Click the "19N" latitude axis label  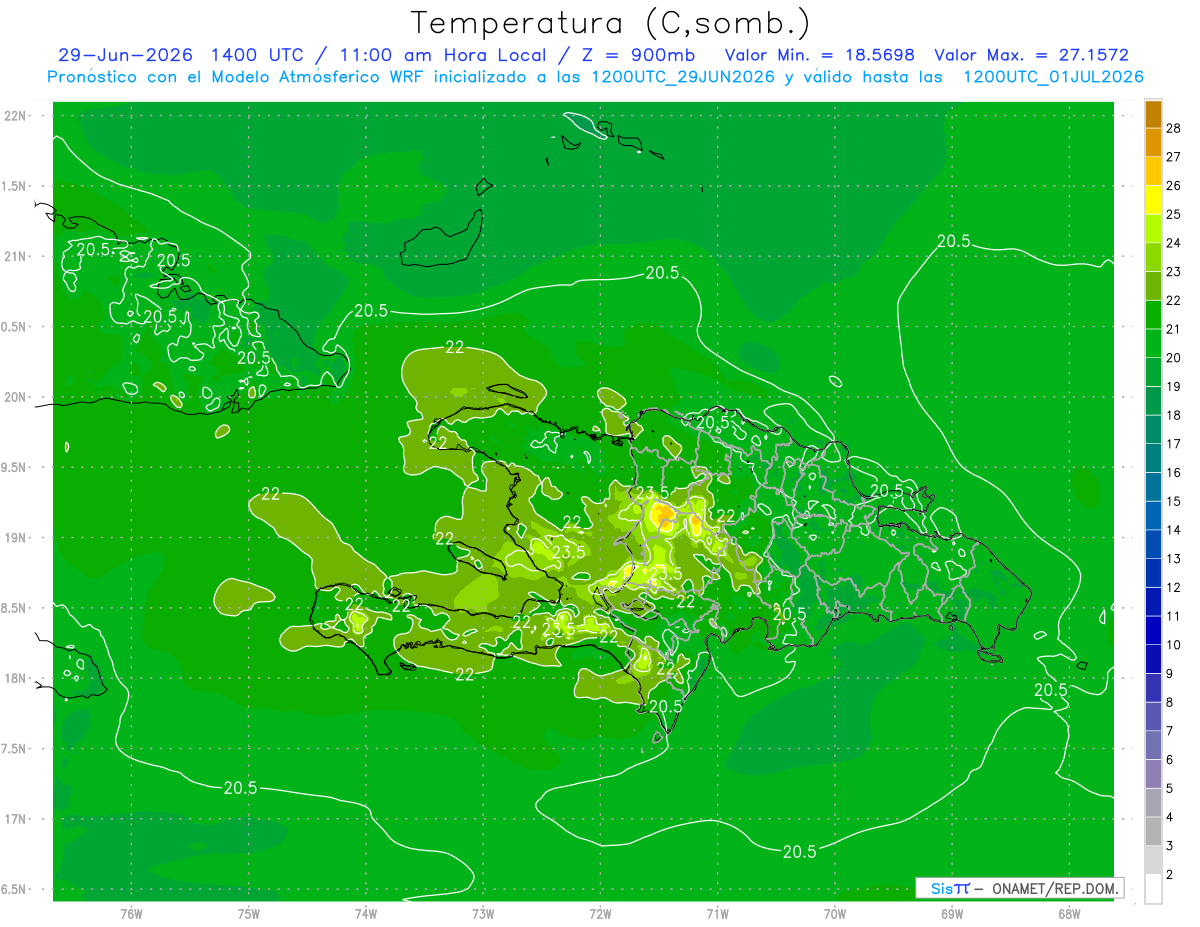tap(15, 538)
